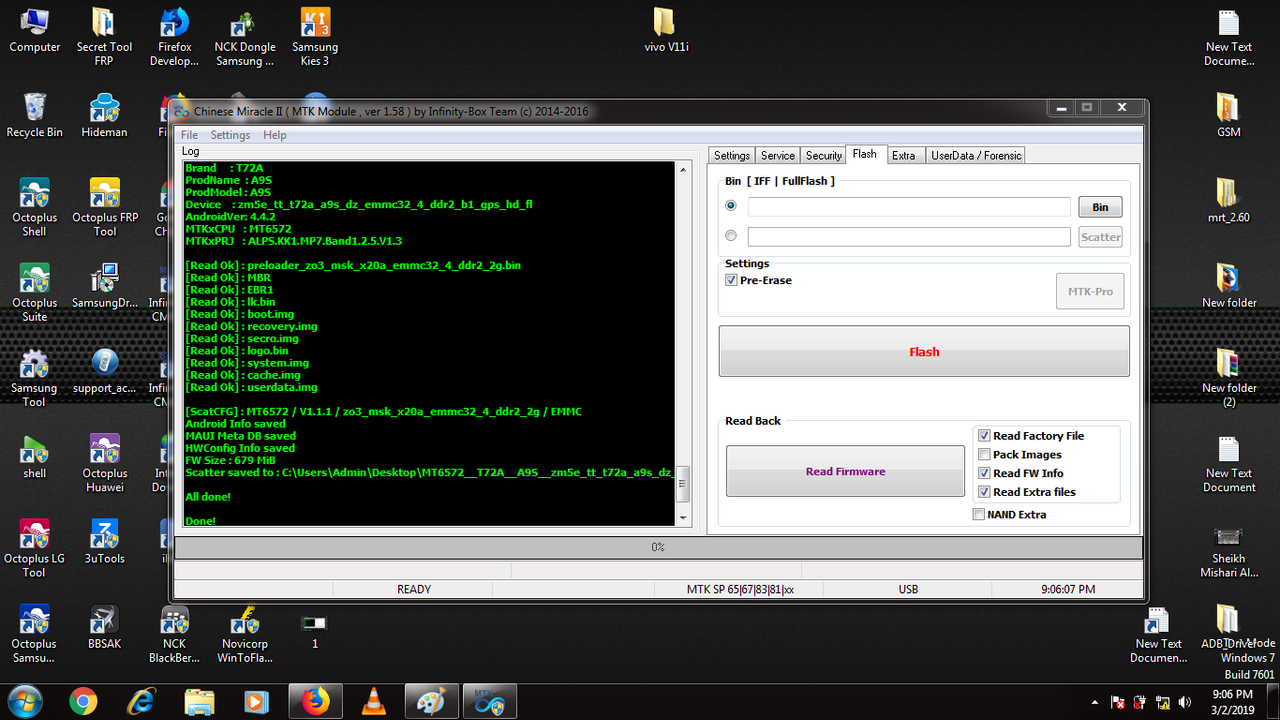Open support_ac... desktop shortcut
1280x720 pixels.
coord(104,371)
